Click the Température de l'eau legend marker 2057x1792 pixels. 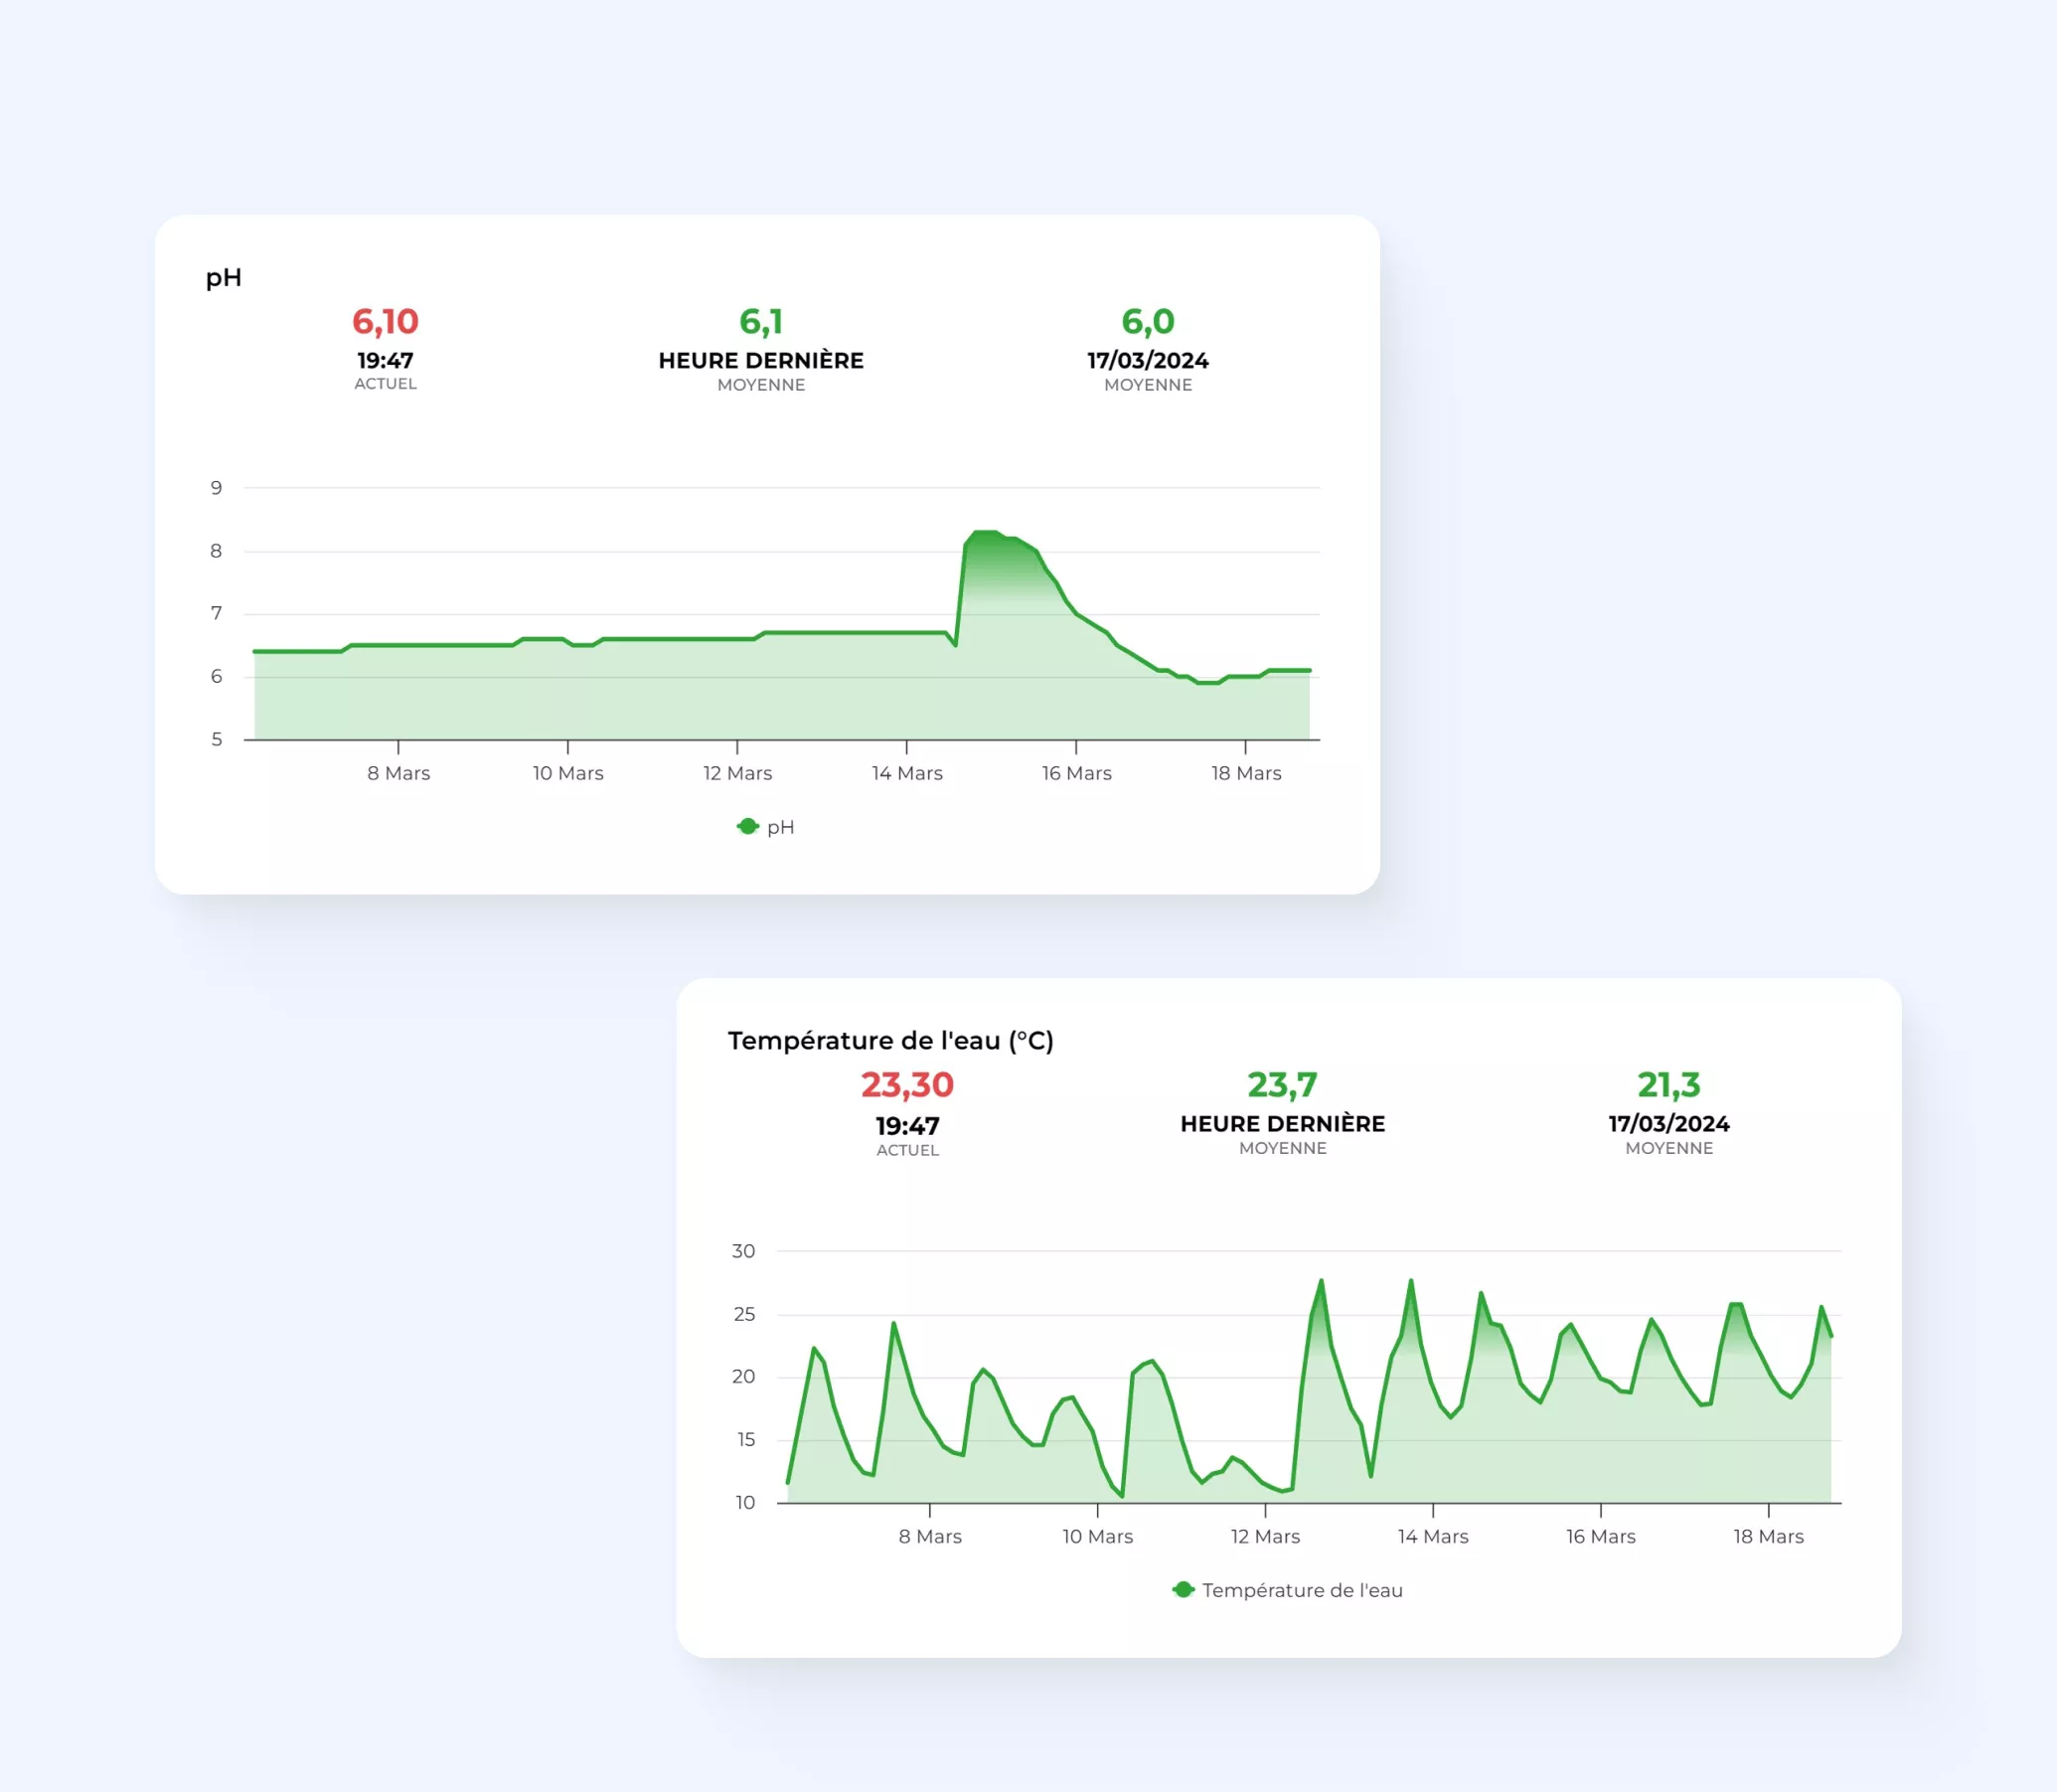[x=1183, y=1589]
